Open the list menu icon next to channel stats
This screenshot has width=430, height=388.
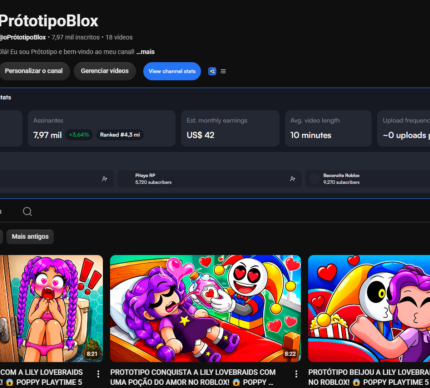223,71
